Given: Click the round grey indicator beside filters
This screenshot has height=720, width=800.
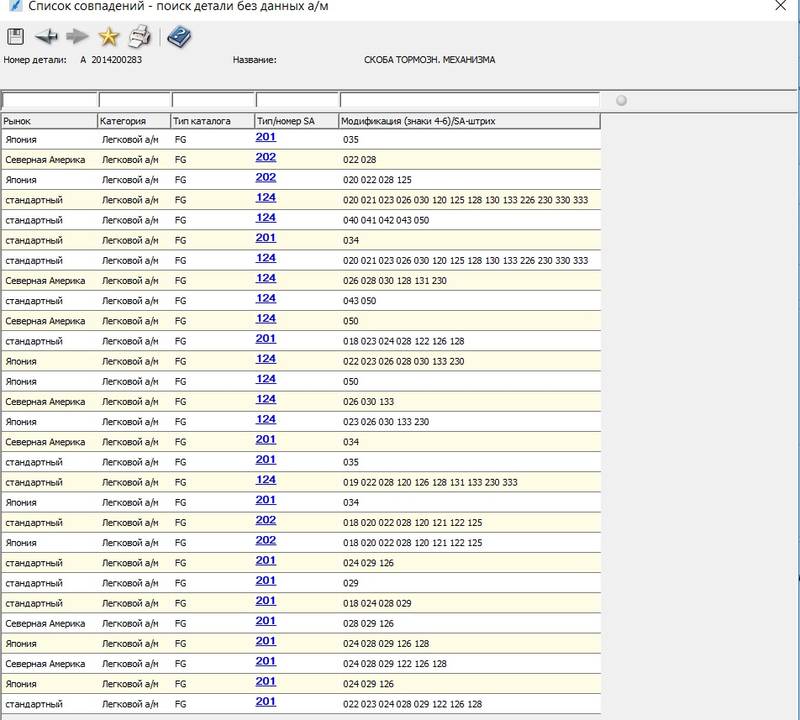Looking at the screenshot, I should click(622, 100).
